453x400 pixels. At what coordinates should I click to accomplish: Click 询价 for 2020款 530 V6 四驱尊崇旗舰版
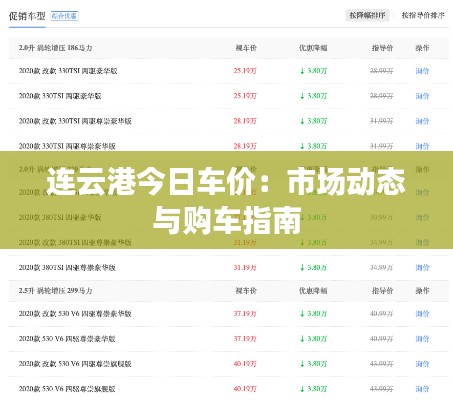(422, 389)
